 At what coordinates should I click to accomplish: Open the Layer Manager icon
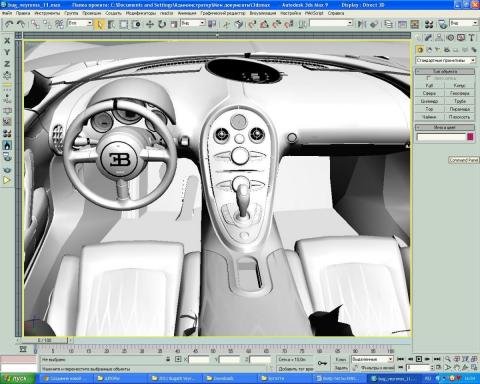click(x=388, y=24)
